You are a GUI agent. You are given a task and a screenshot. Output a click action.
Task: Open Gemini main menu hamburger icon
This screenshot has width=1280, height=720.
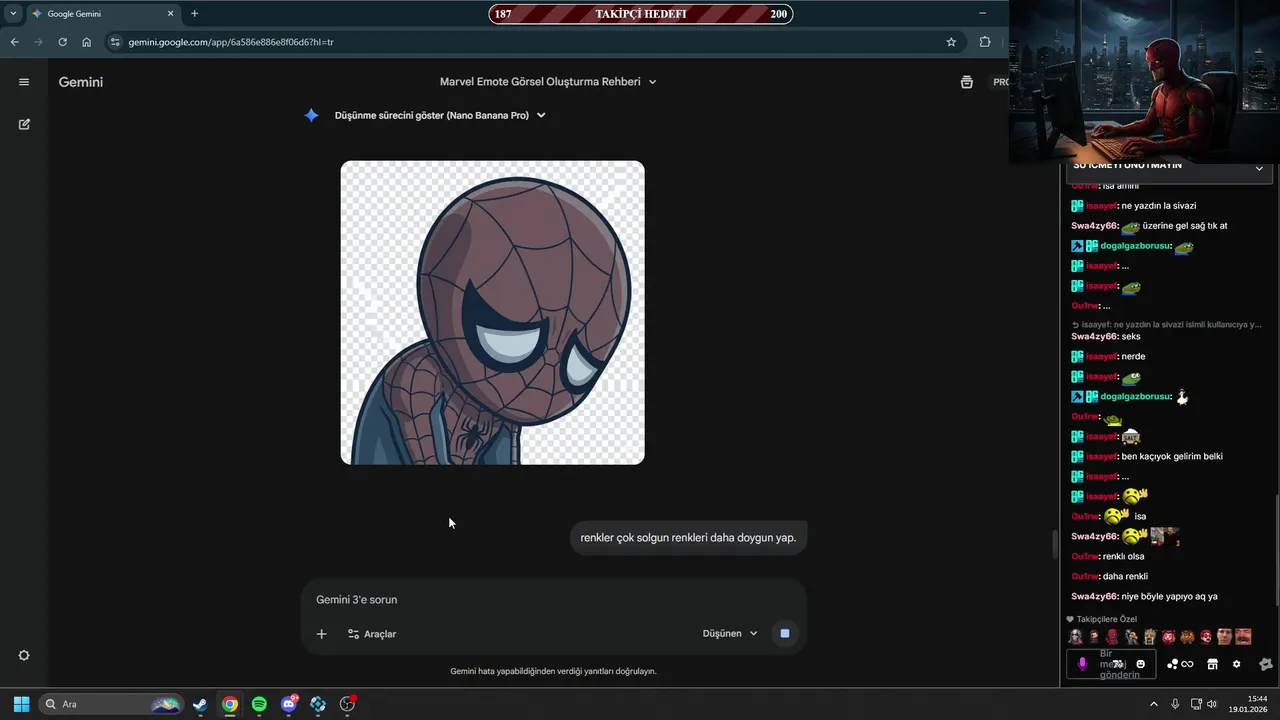[24, 82]
